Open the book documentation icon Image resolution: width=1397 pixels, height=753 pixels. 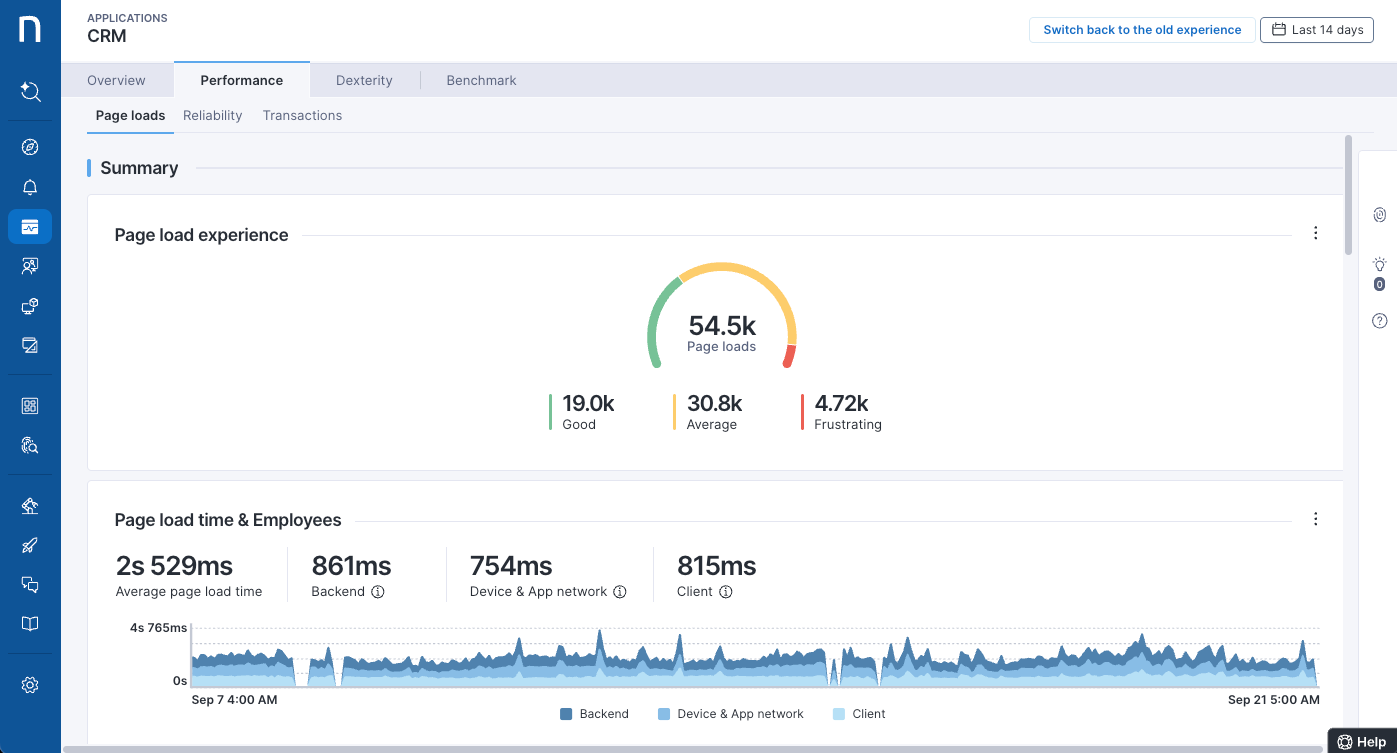tap(30, 624)
